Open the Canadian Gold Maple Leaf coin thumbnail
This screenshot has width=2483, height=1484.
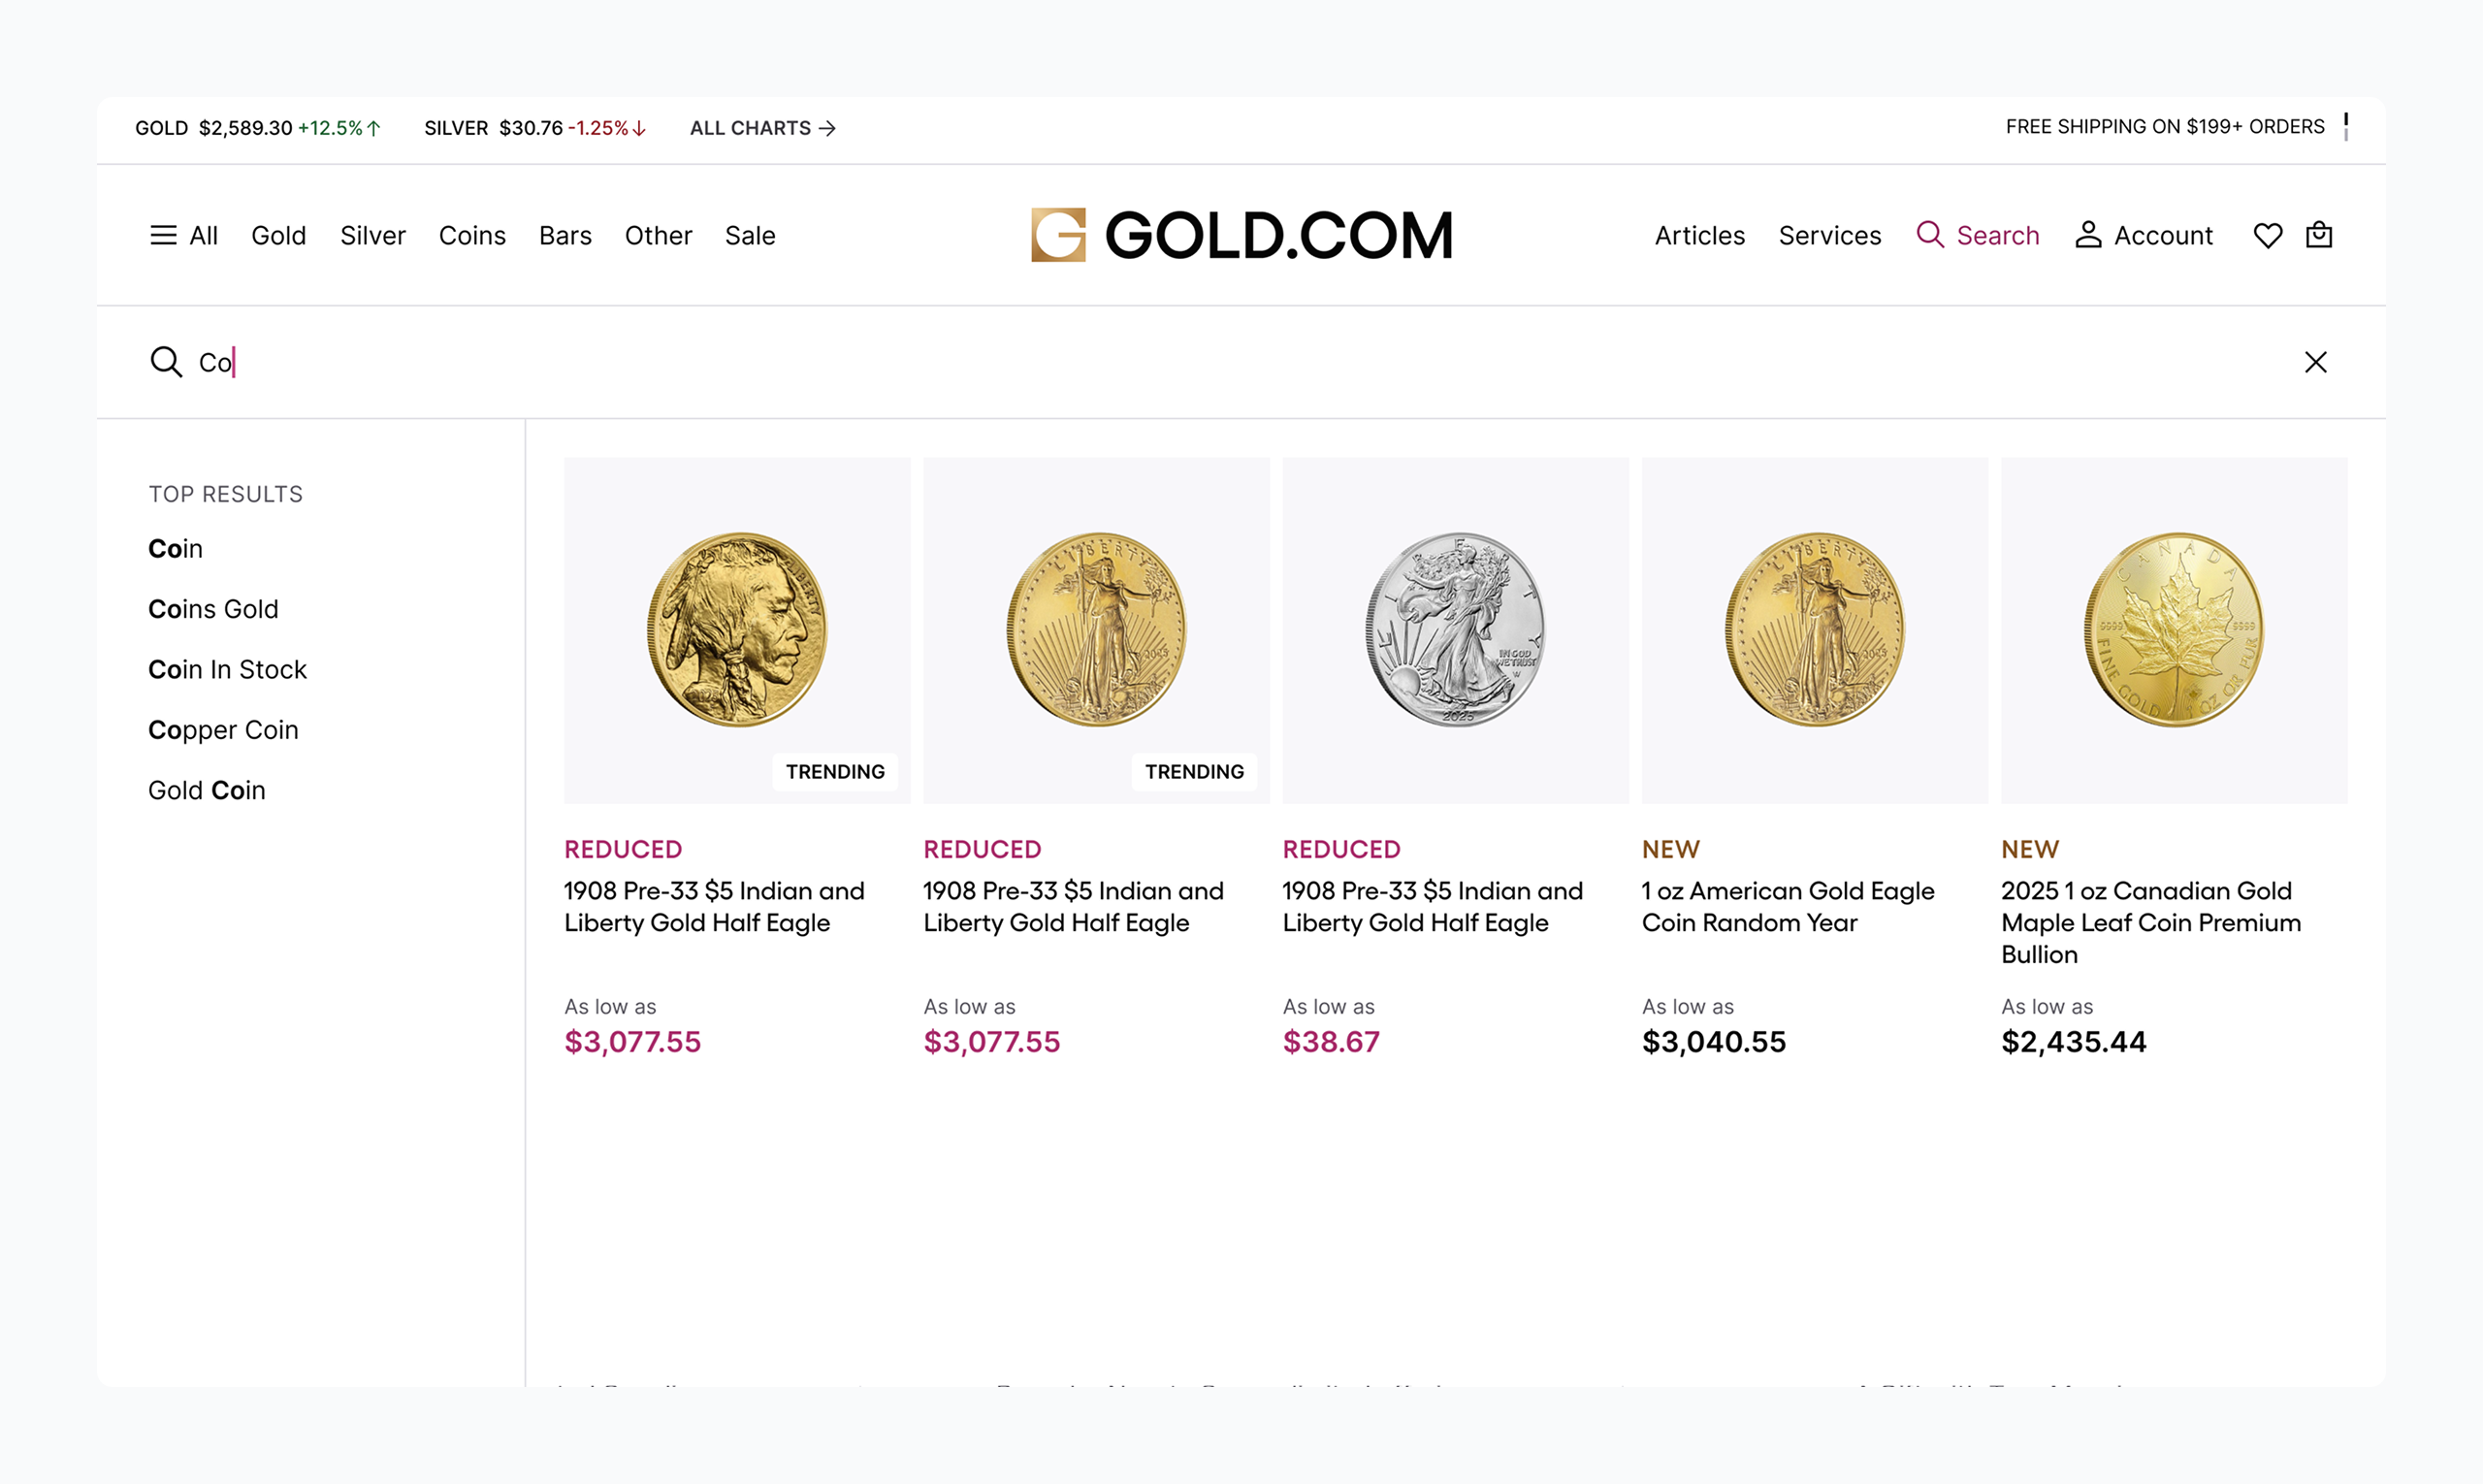point(2173,630)
